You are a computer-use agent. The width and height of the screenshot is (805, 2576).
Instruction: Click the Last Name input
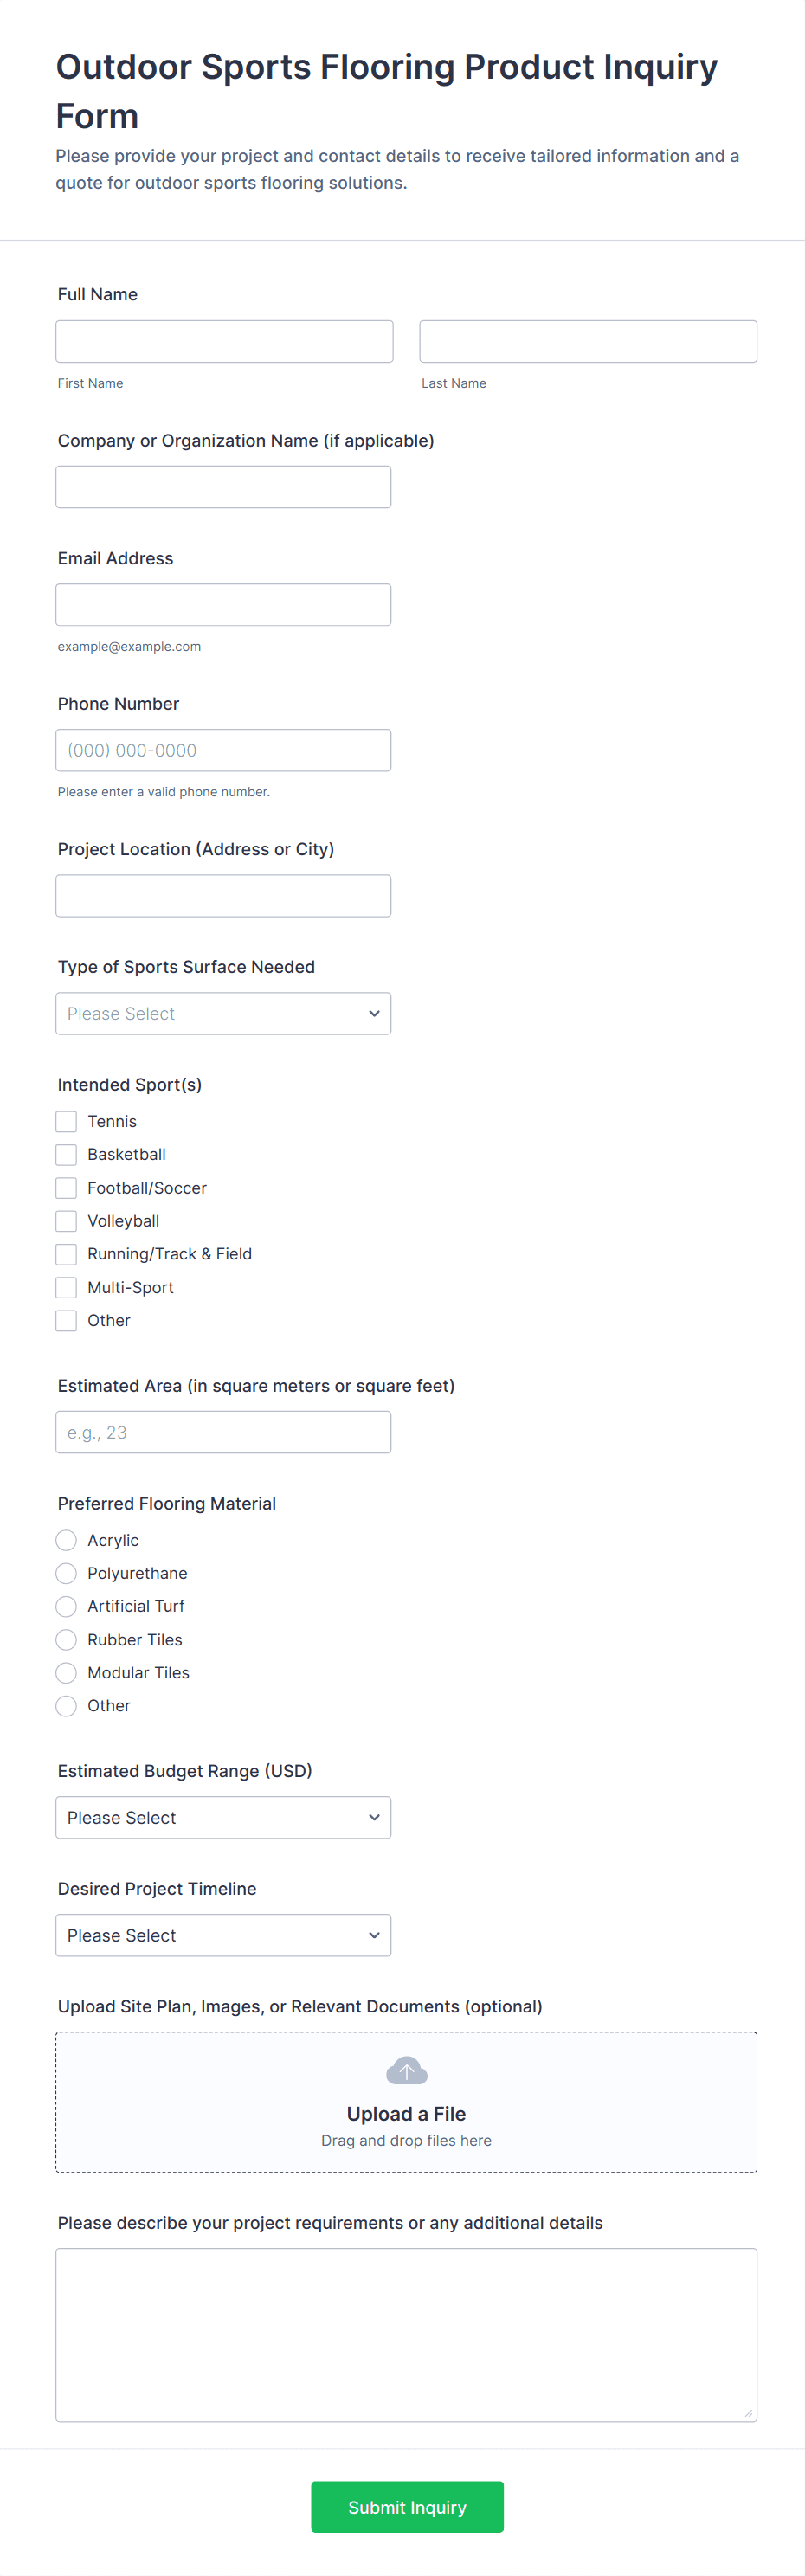[x=588, y=341]
